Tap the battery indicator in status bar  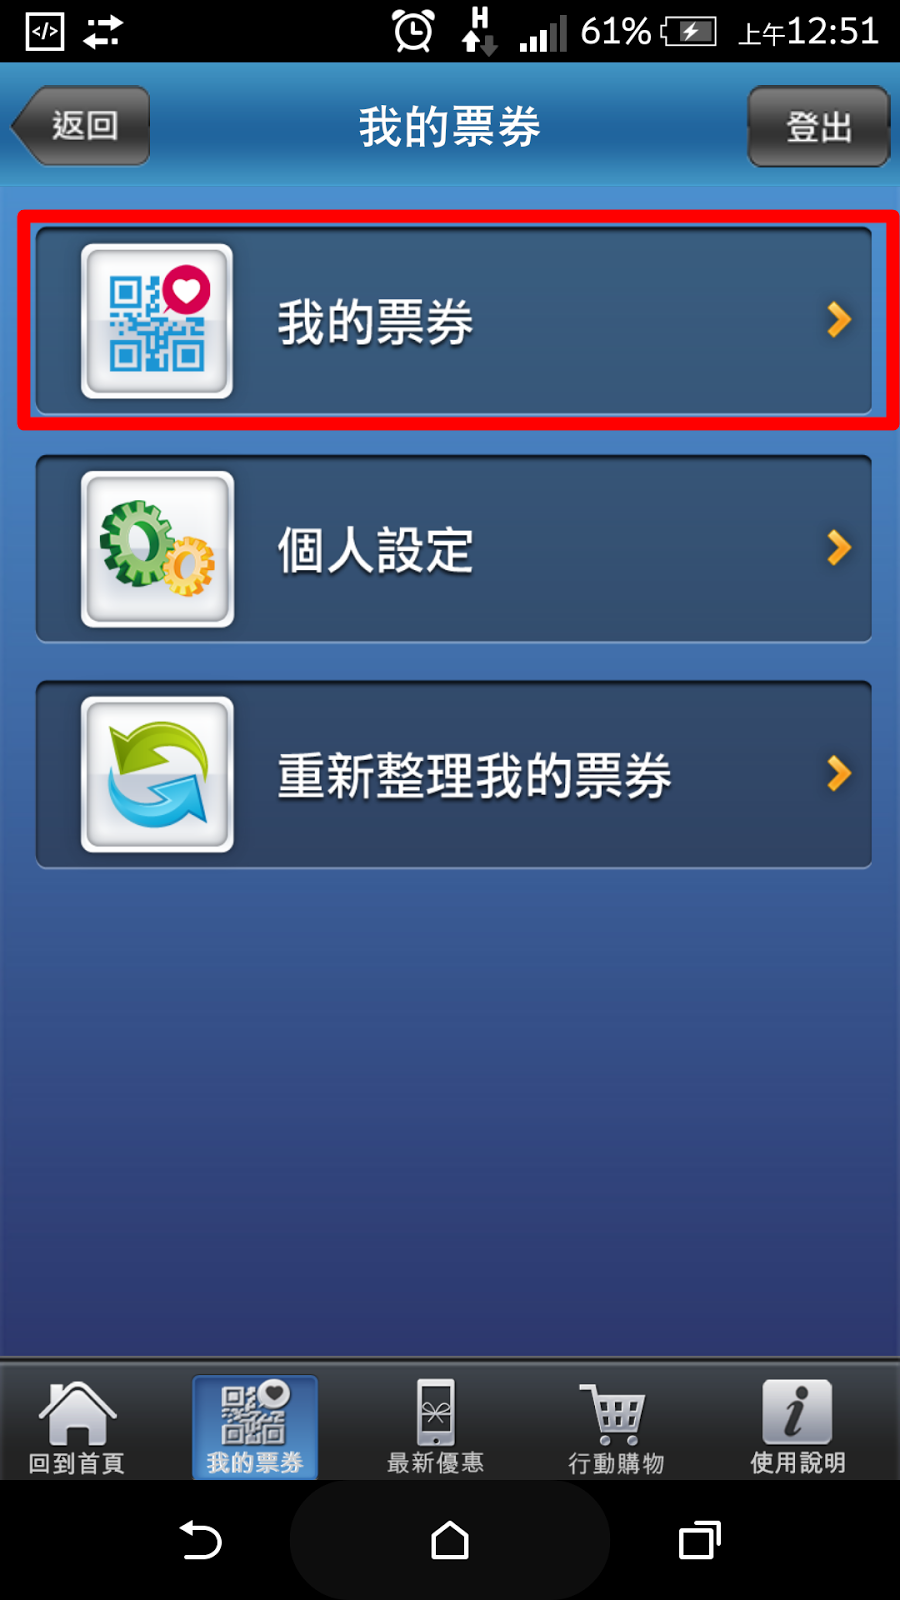(689, 32)
